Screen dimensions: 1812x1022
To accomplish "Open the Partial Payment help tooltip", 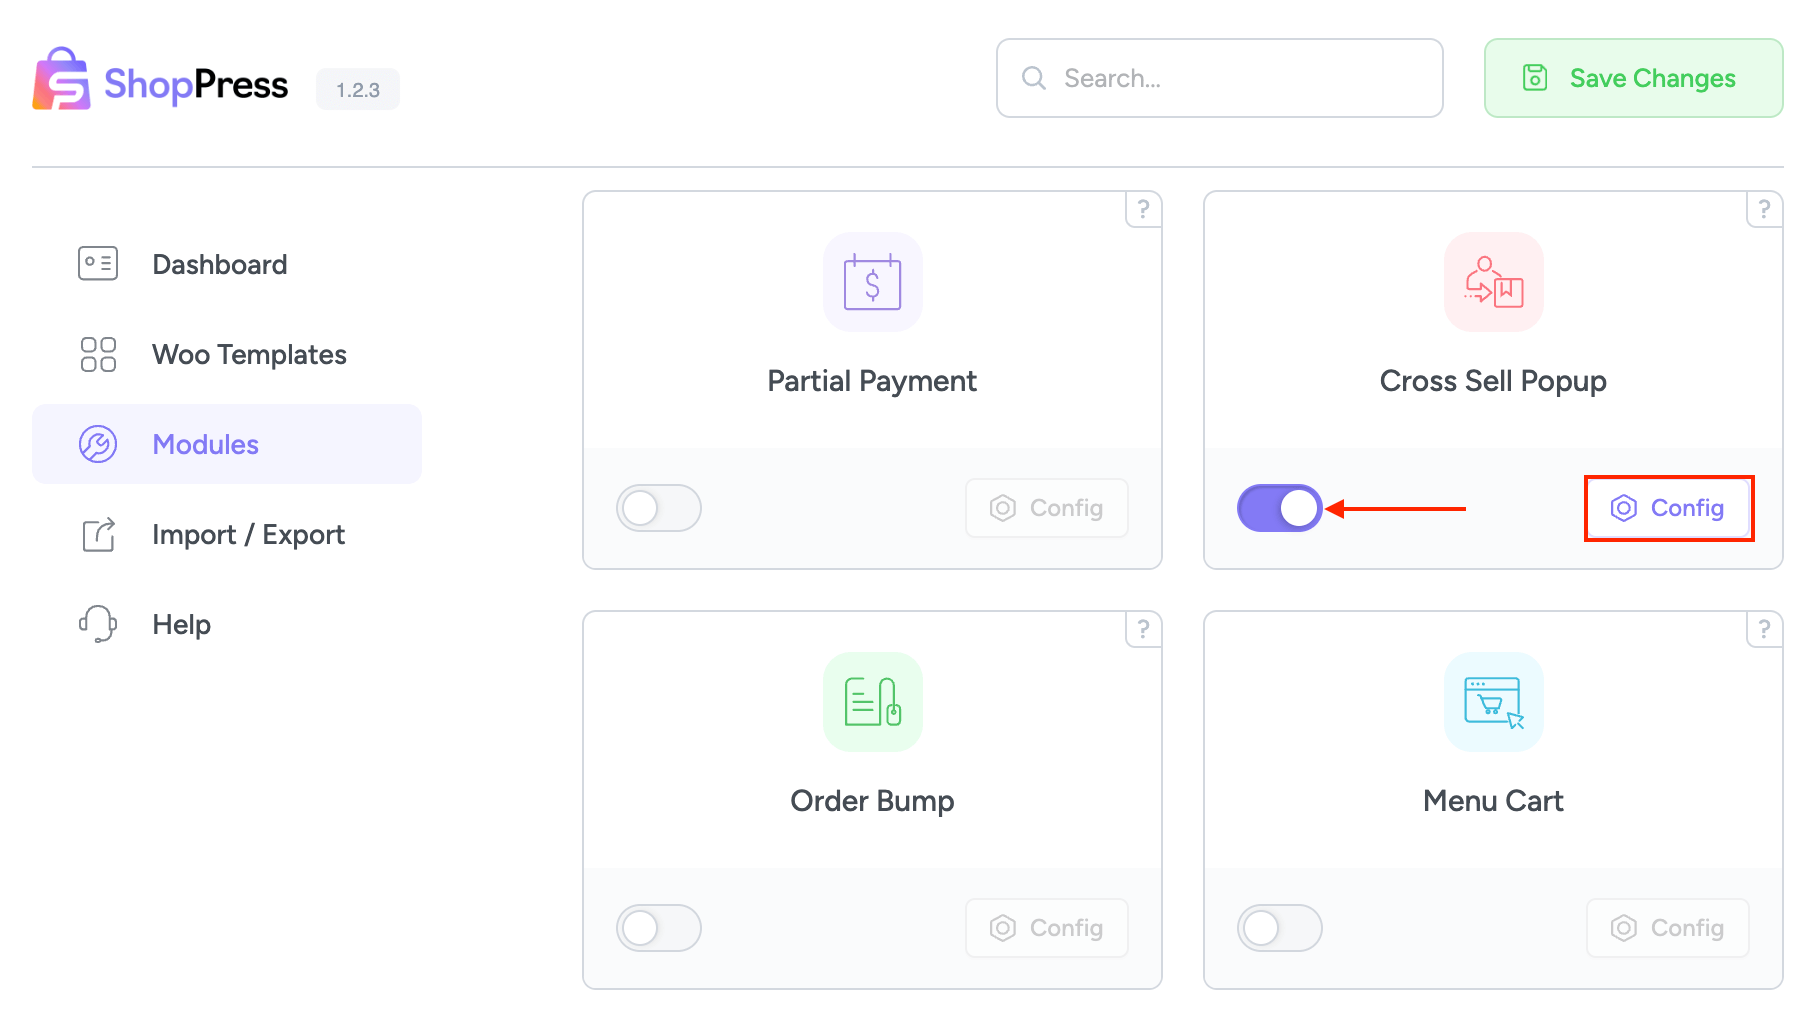I will click(x=1143, y=209).
